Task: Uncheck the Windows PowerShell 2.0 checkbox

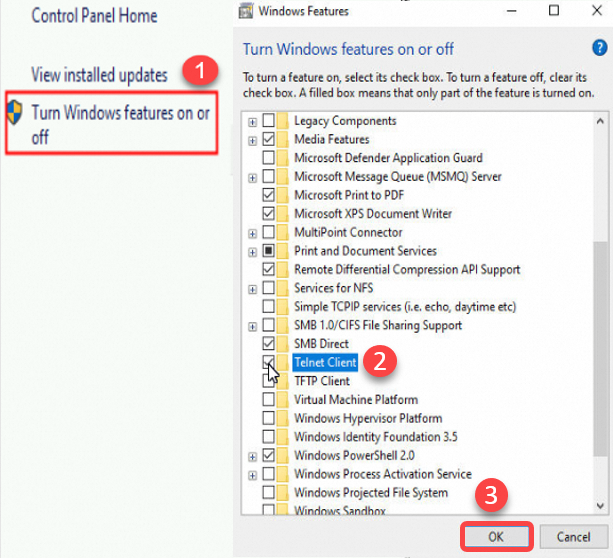Action: point(269,456)
